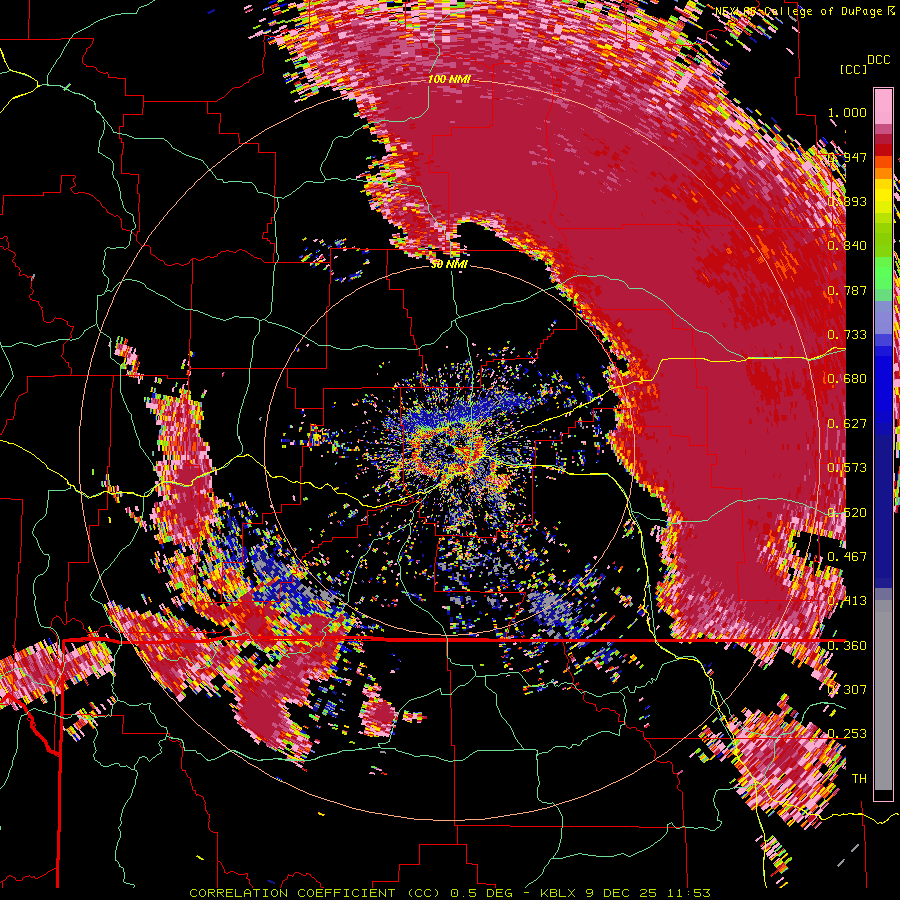Click the KBLX radar site at ring center
Screen dimensions: 900x900
449,451
